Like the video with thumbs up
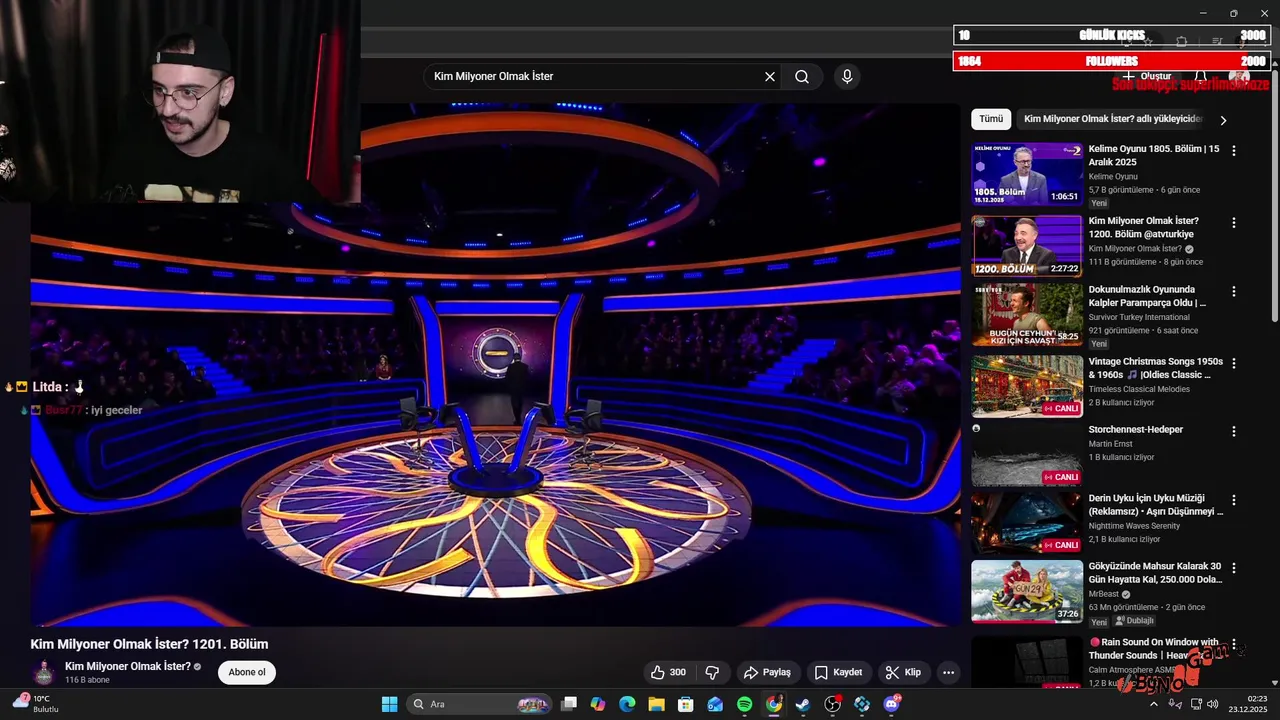This screenshot has width=1280, height=720. click(668, 672)
